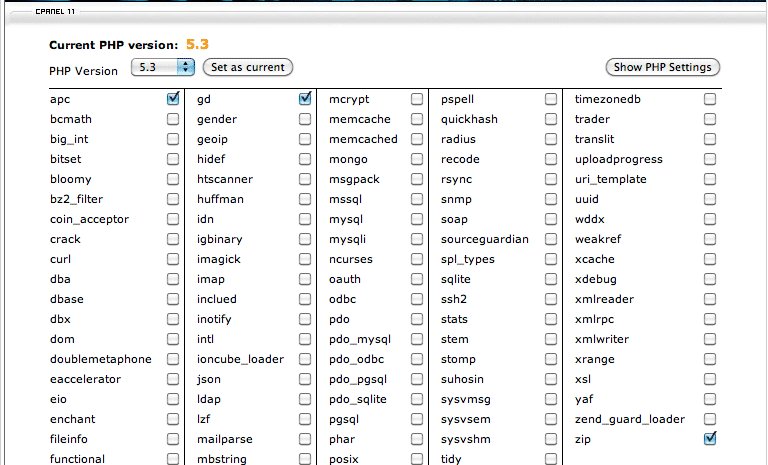The height and width of the screenshot is (465, 768).
Task: Click the CPANEL 11 header text
Action: (x=55, y=11)
